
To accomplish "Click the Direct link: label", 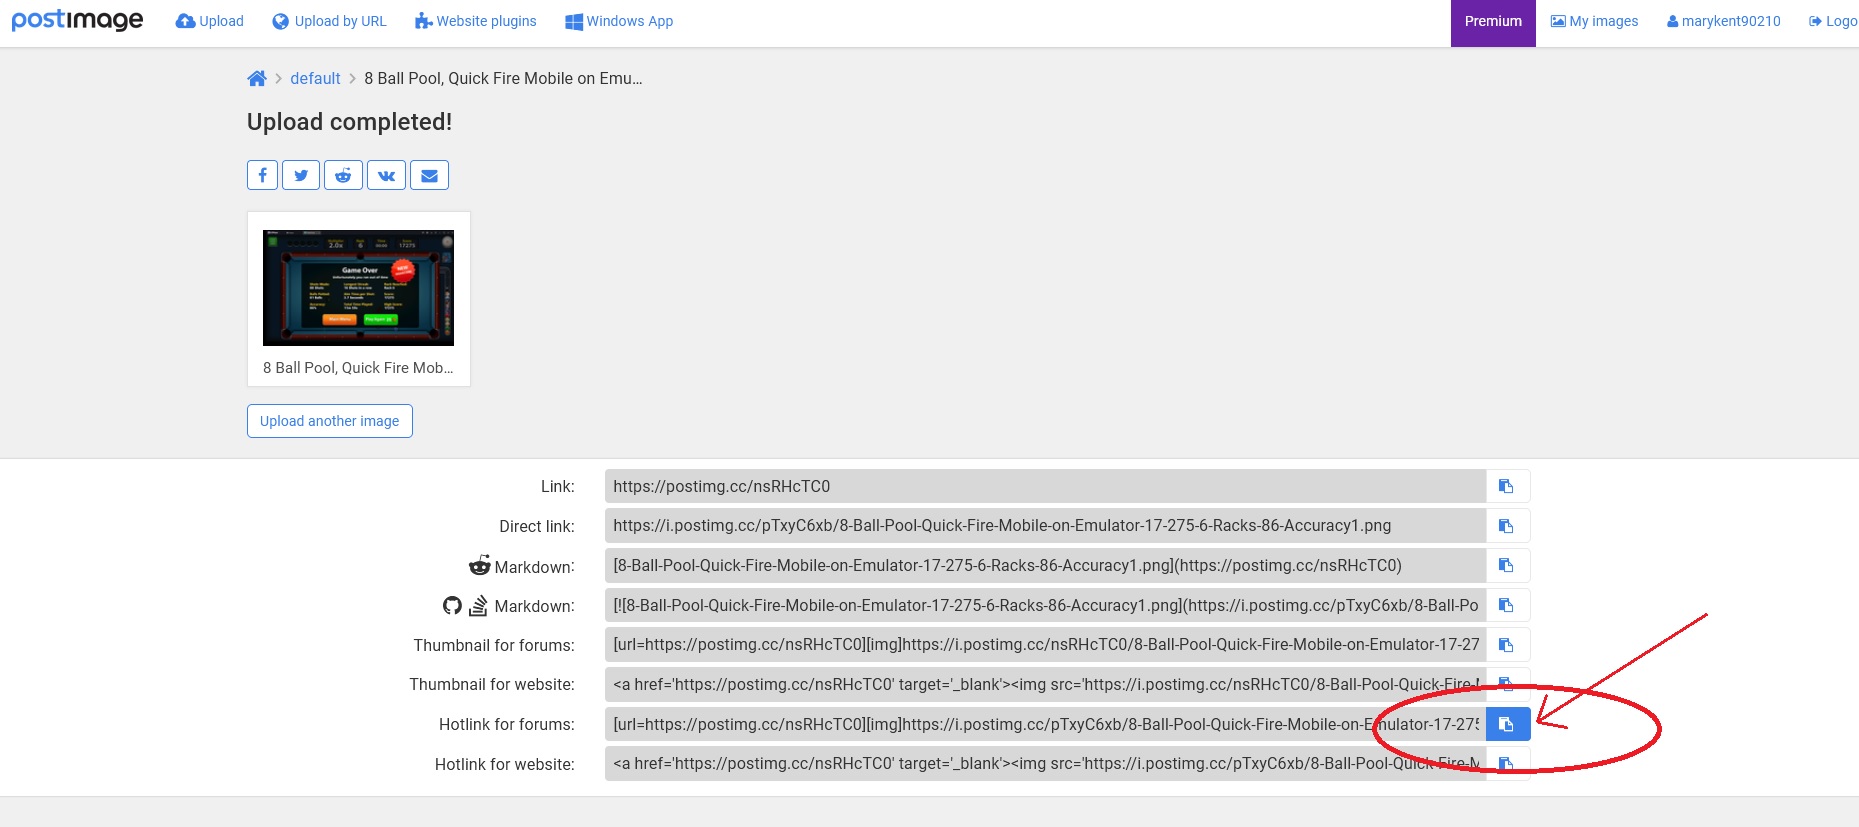I will (x=537, y=526).
